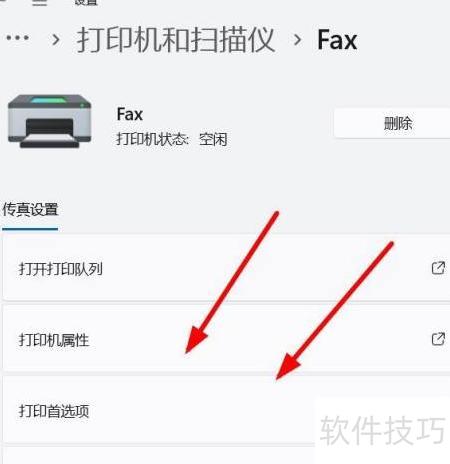Open 打印首选项
This screenshot has width=450, height=464.
pos(226,410)
